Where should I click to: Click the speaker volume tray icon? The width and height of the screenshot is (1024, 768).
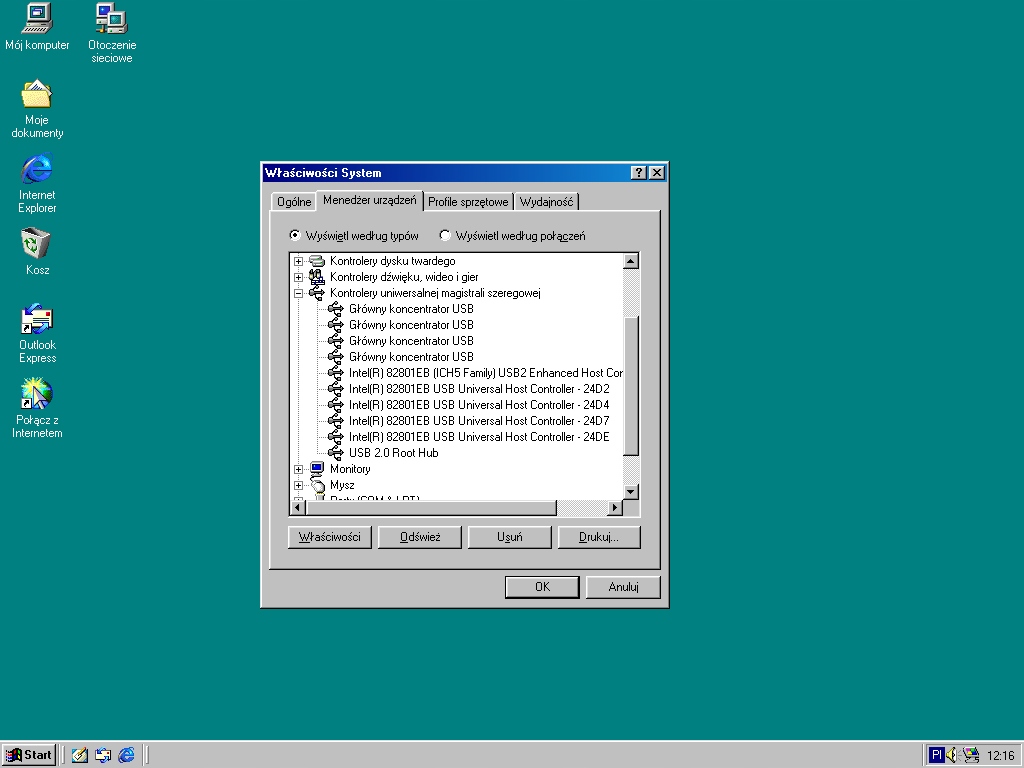tap(952, 756)
